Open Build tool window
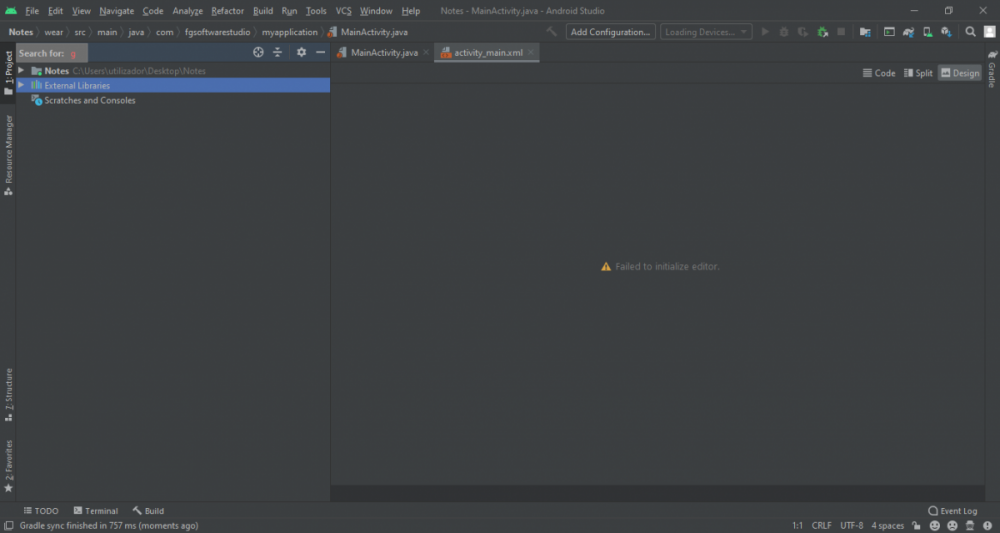Screen dimensions: 1000x533 (148, 511)
